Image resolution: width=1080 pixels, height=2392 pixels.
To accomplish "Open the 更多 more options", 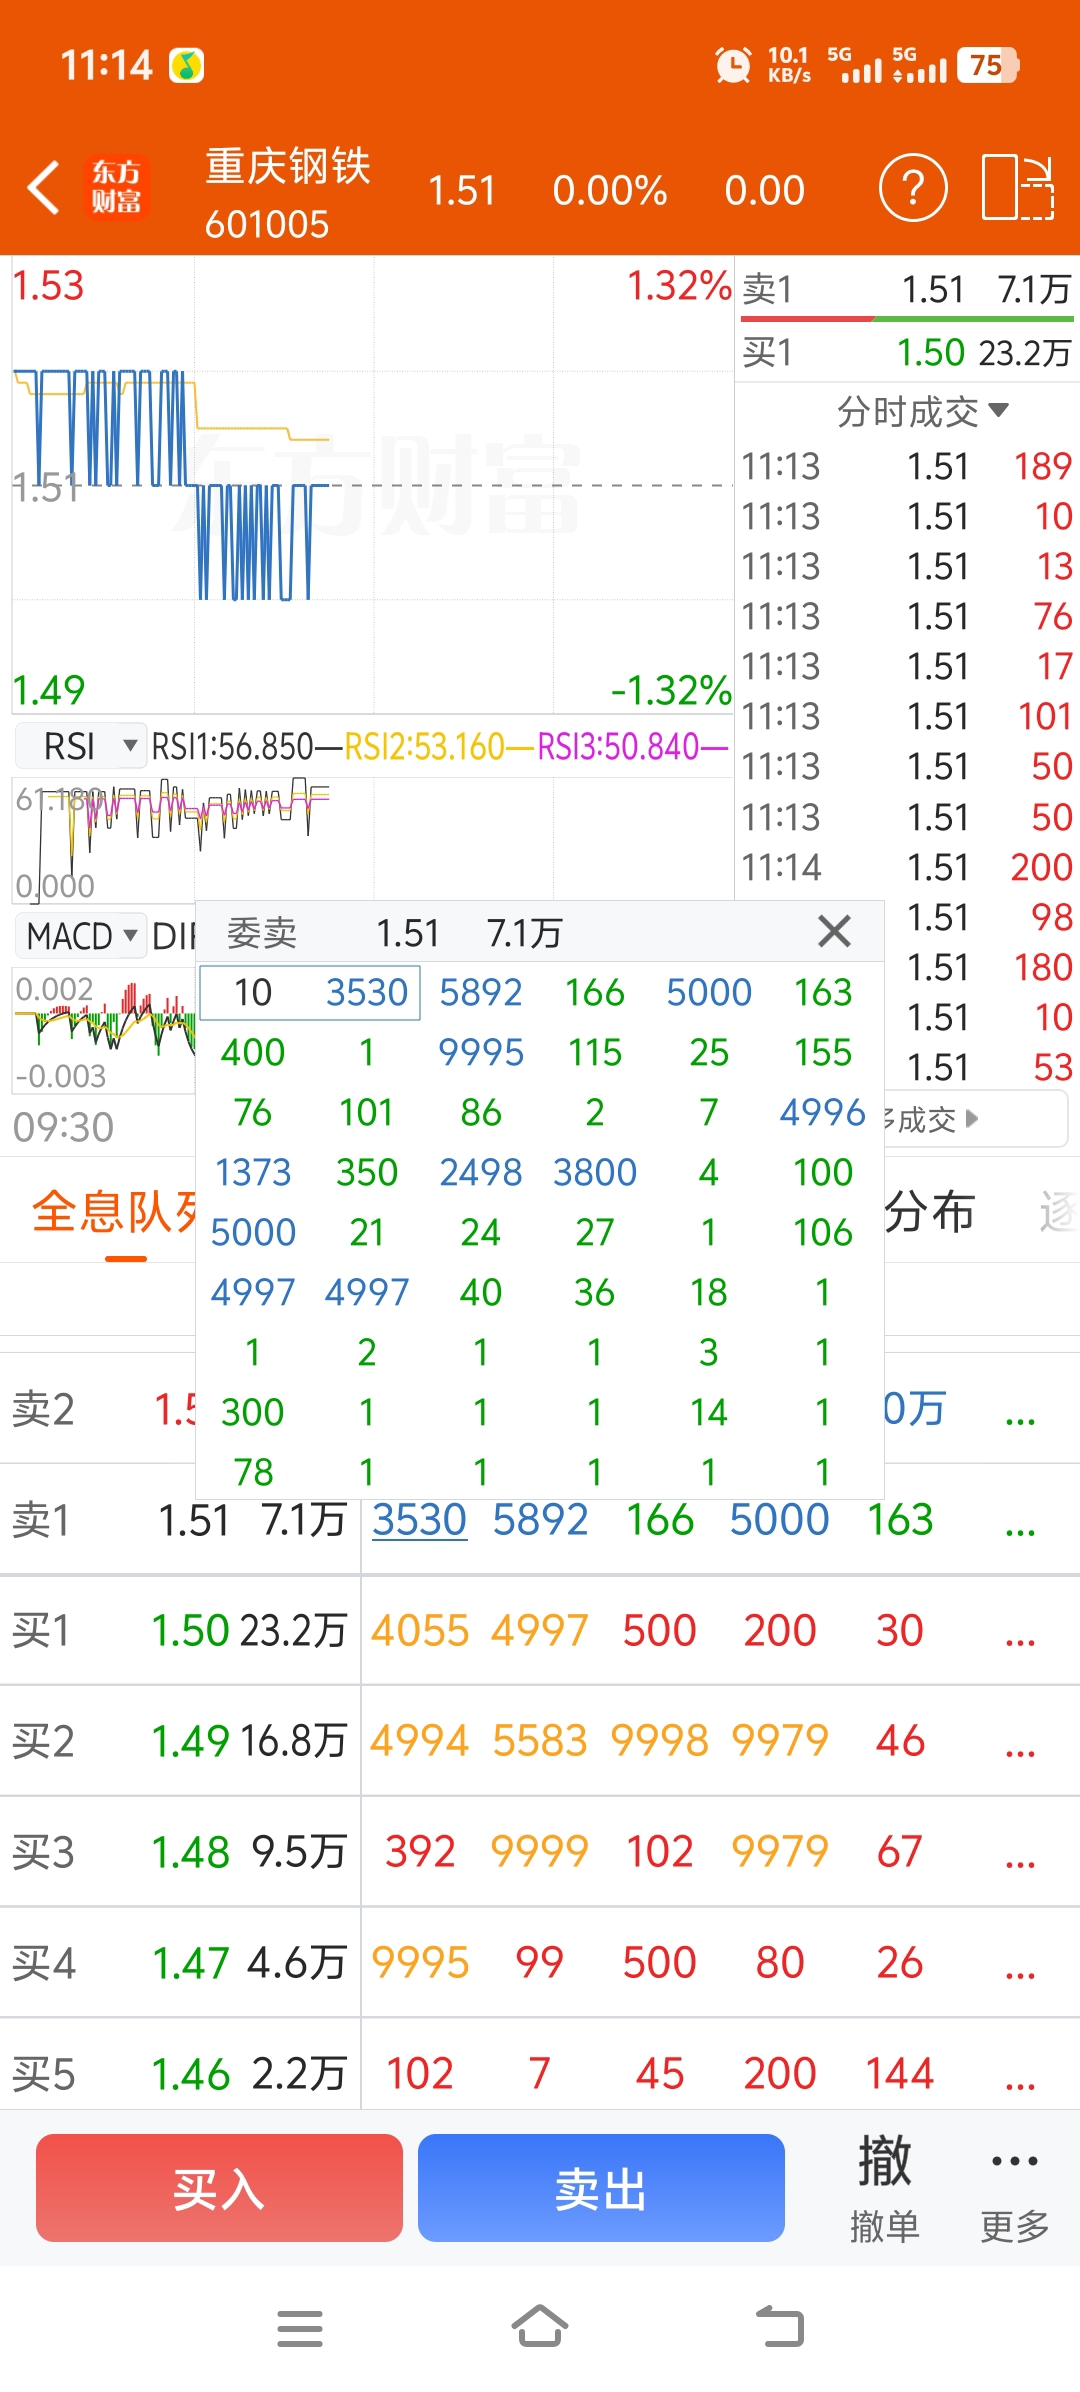I will point(1015,2188).
